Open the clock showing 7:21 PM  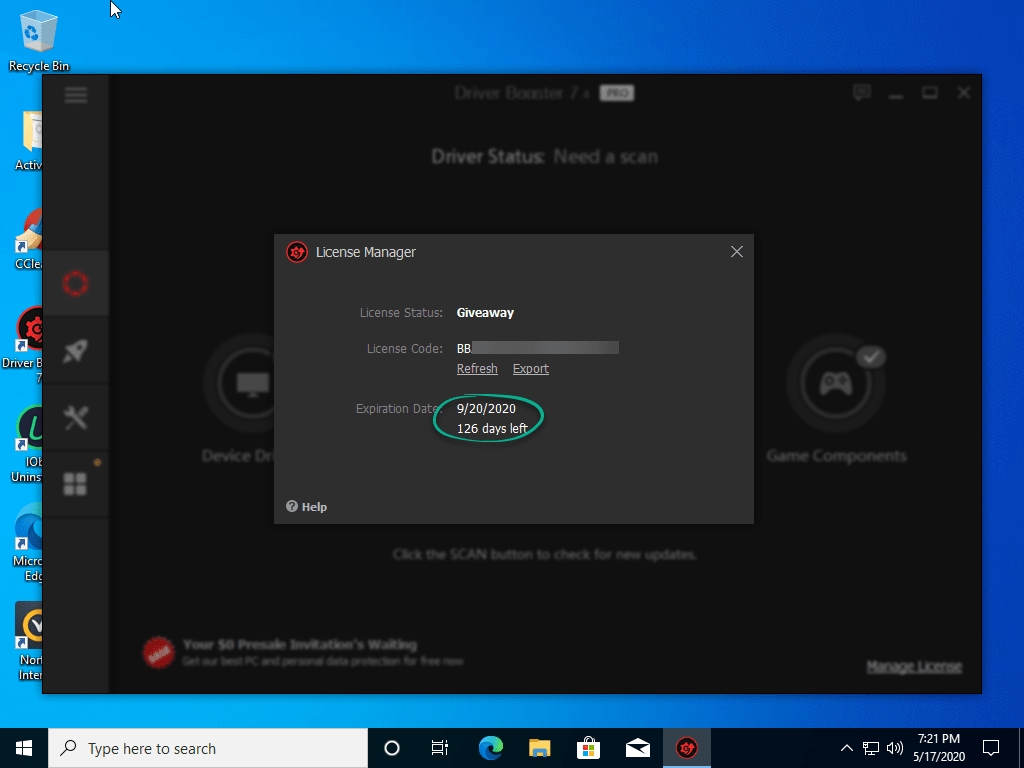click(x=938, y=748)
